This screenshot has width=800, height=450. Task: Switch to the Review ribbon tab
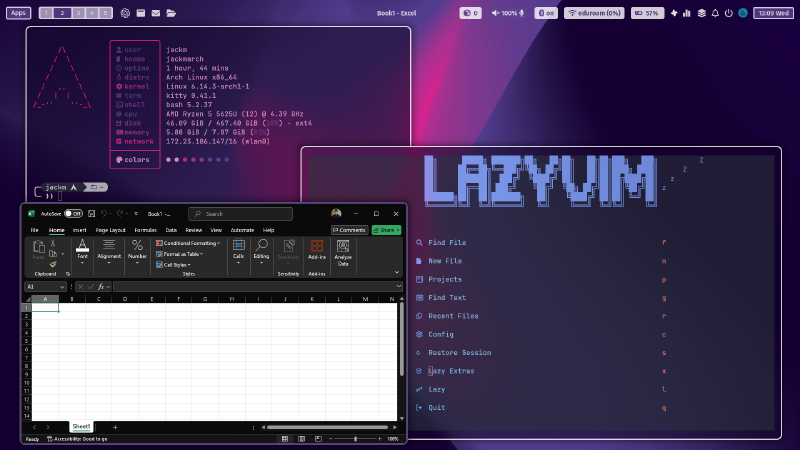(x=193, y=230)
